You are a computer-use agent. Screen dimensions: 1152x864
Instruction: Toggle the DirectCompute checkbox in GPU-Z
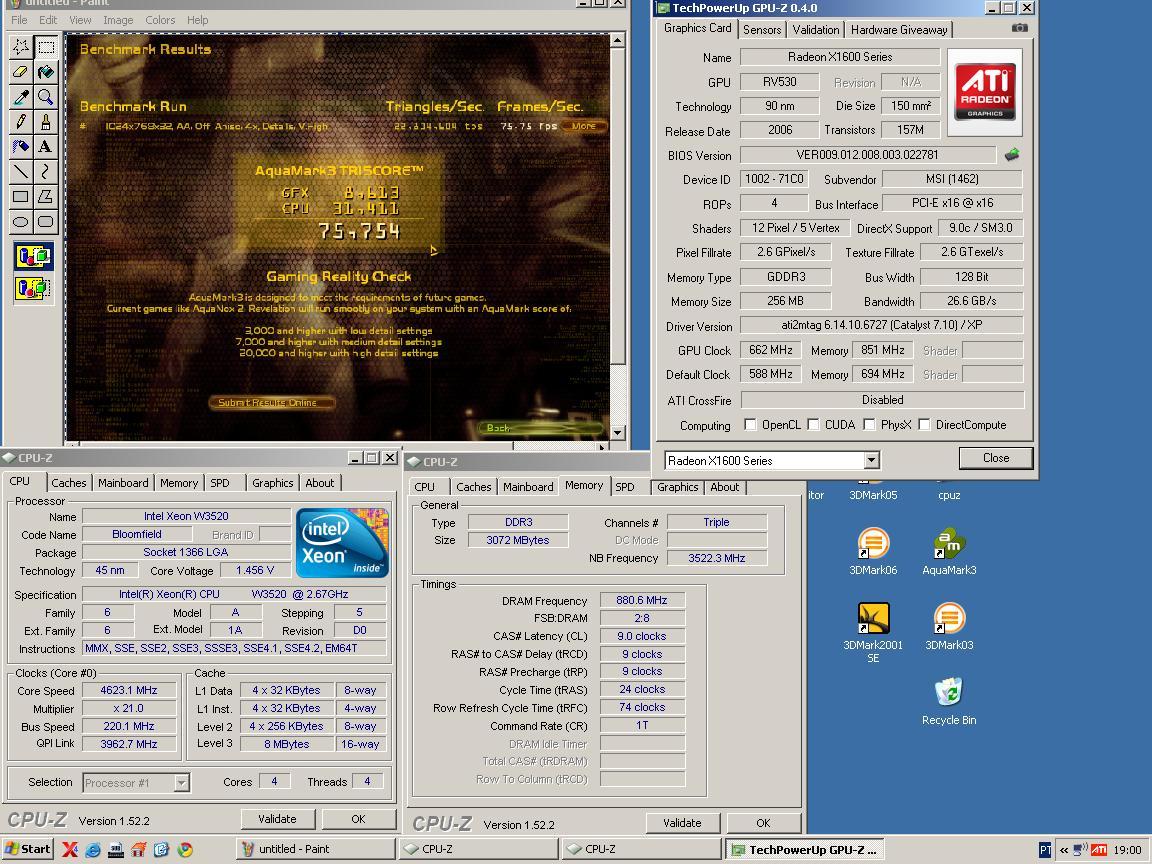(924, 425)
